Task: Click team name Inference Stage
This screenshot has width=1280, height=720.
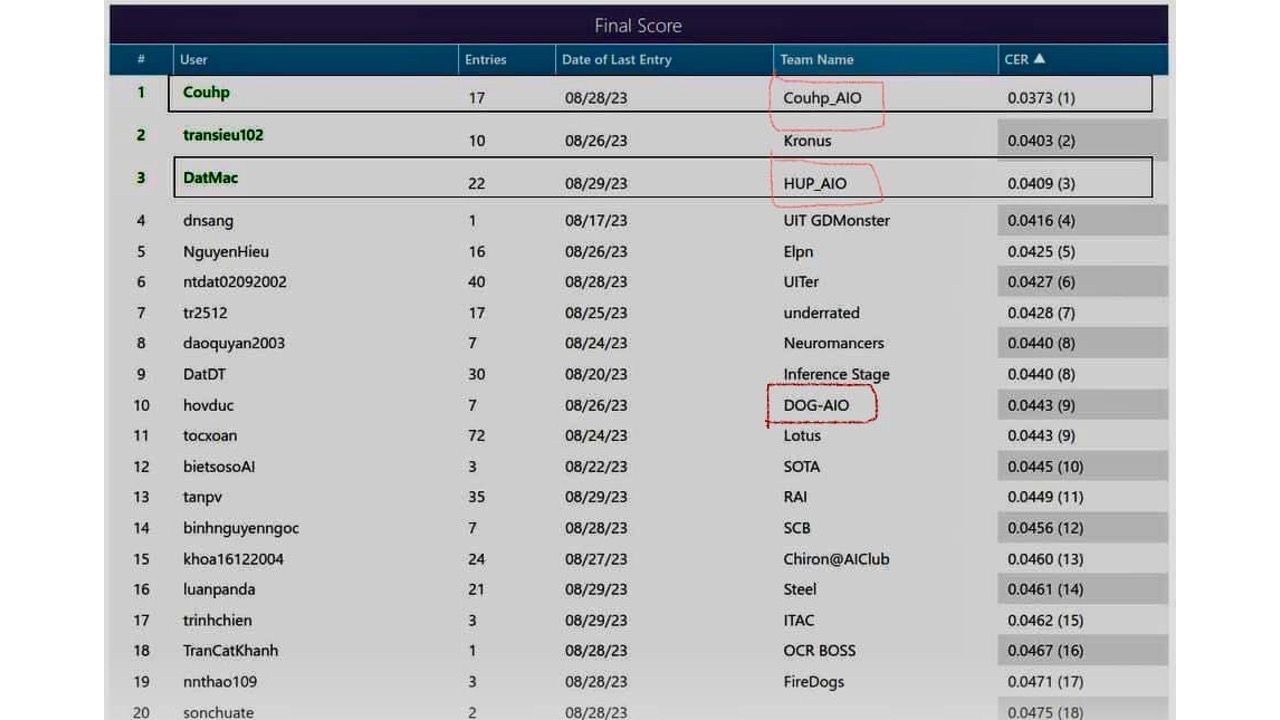Action: coord(836,374)
